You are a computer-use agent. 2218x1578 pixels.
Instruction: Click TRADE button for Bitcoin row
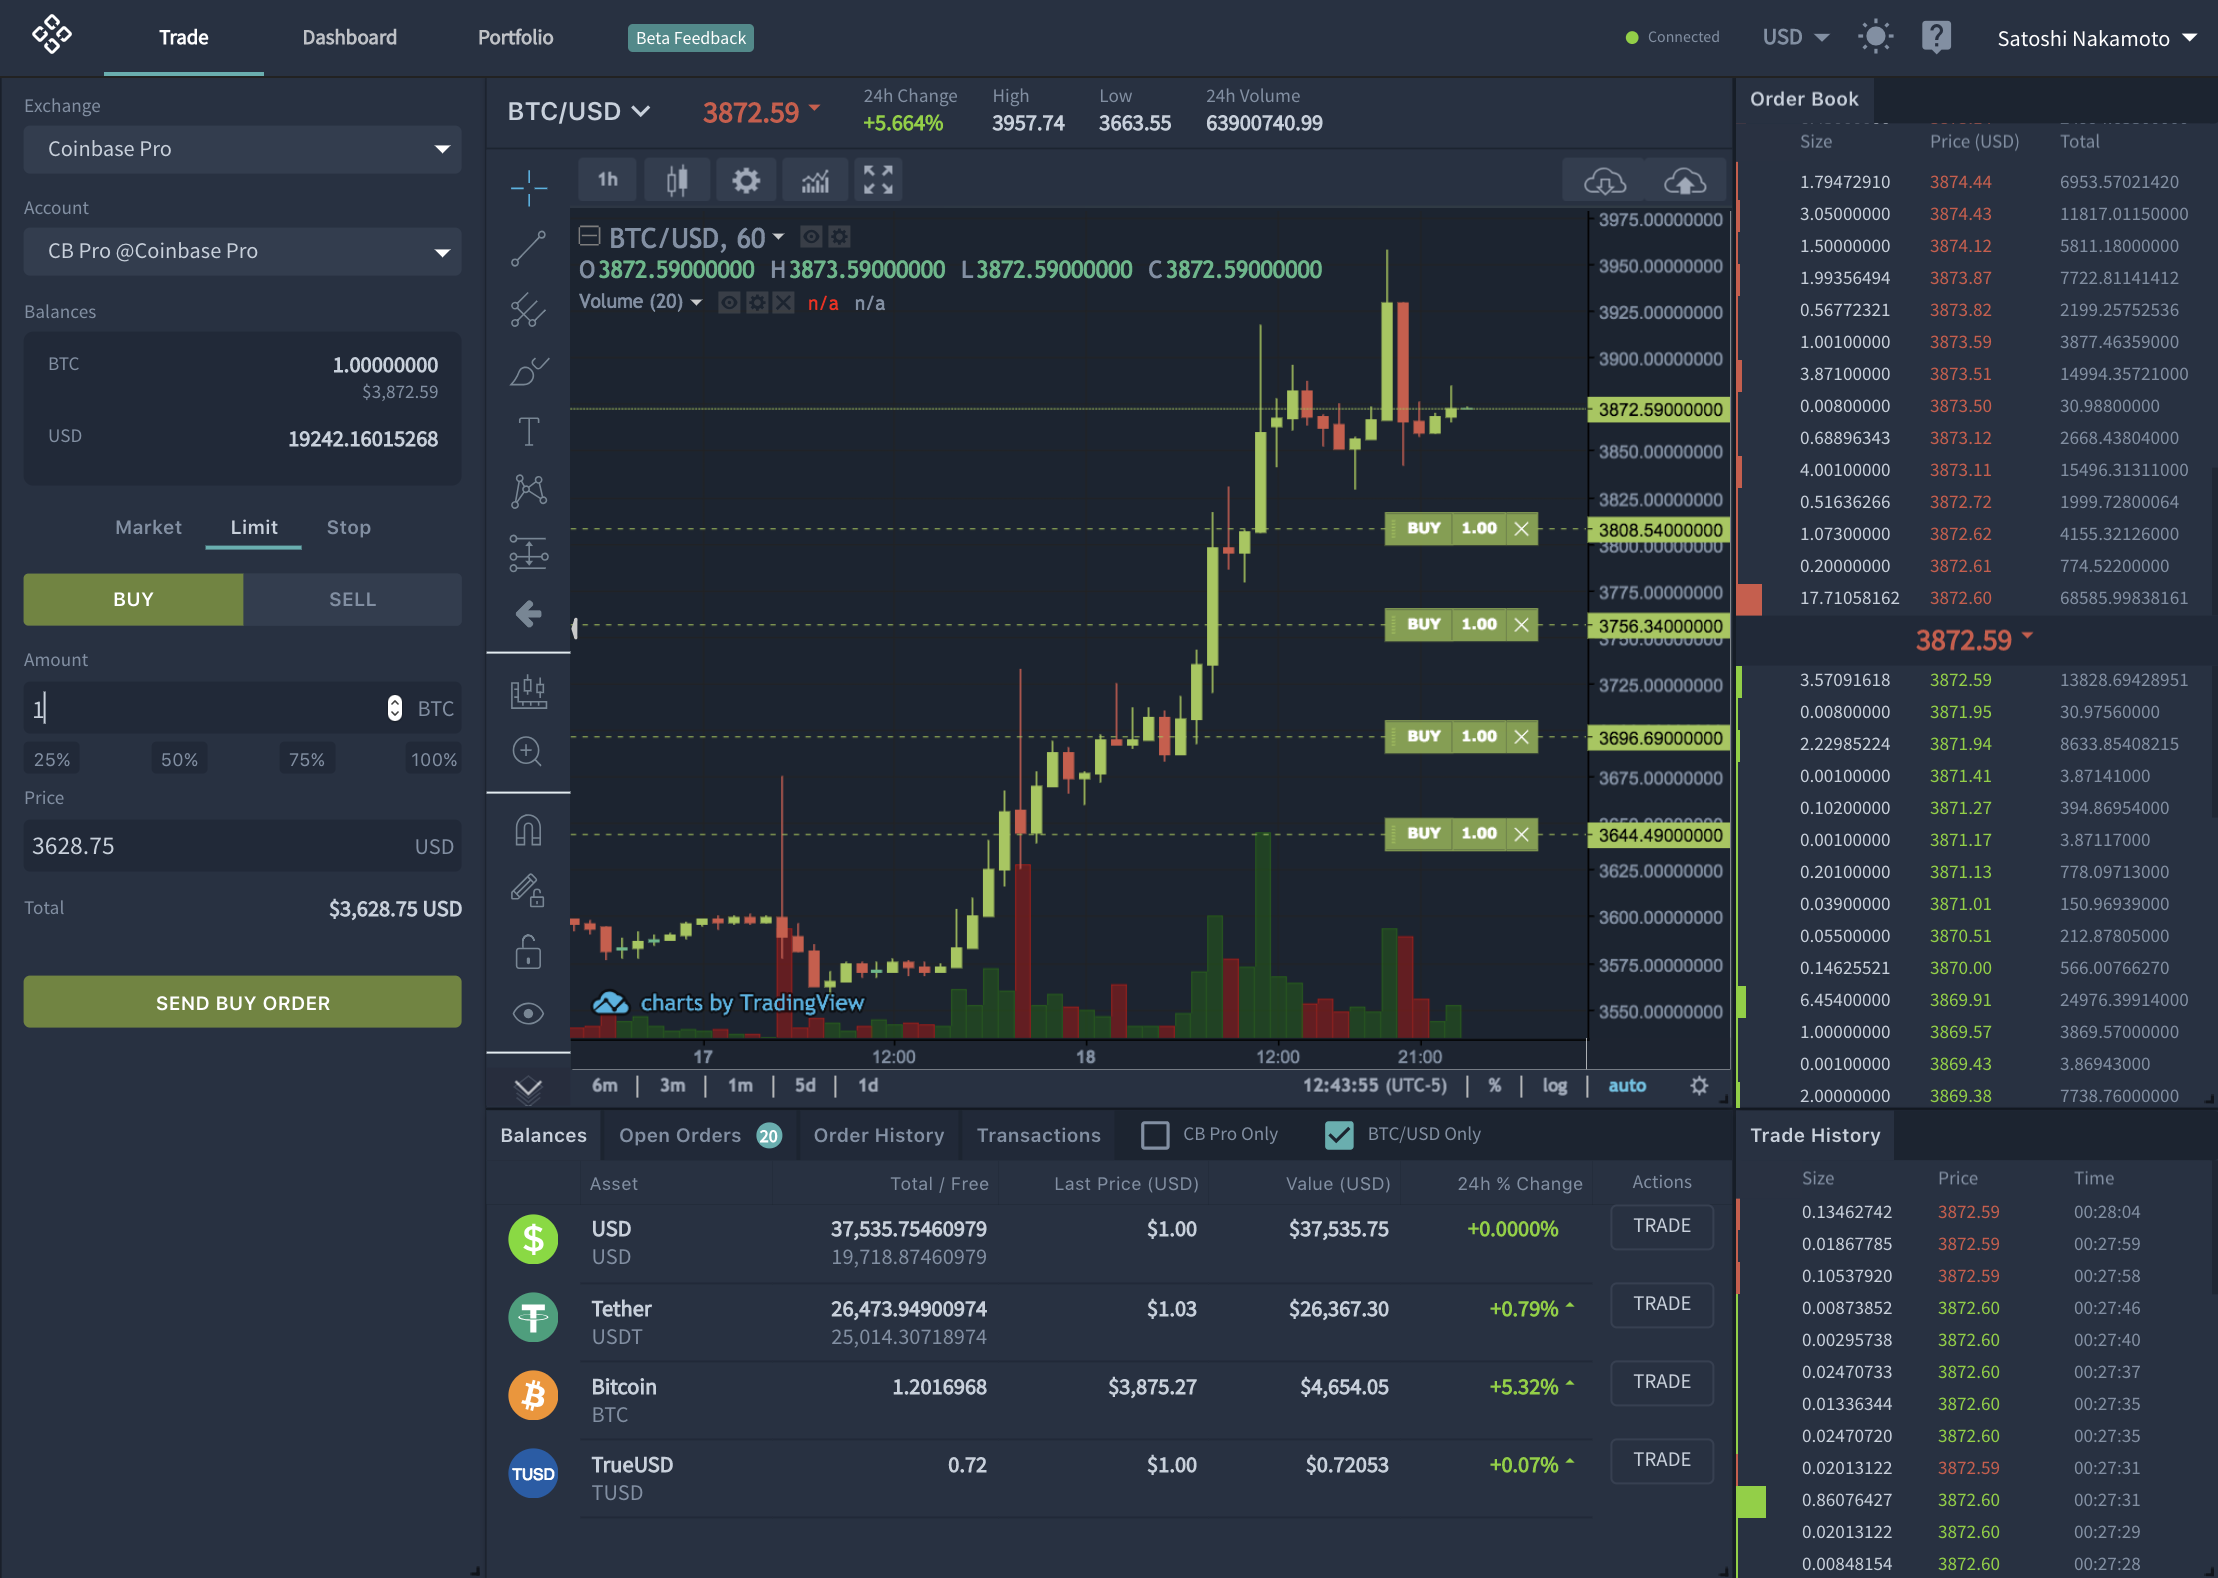pos(1661,1382)
